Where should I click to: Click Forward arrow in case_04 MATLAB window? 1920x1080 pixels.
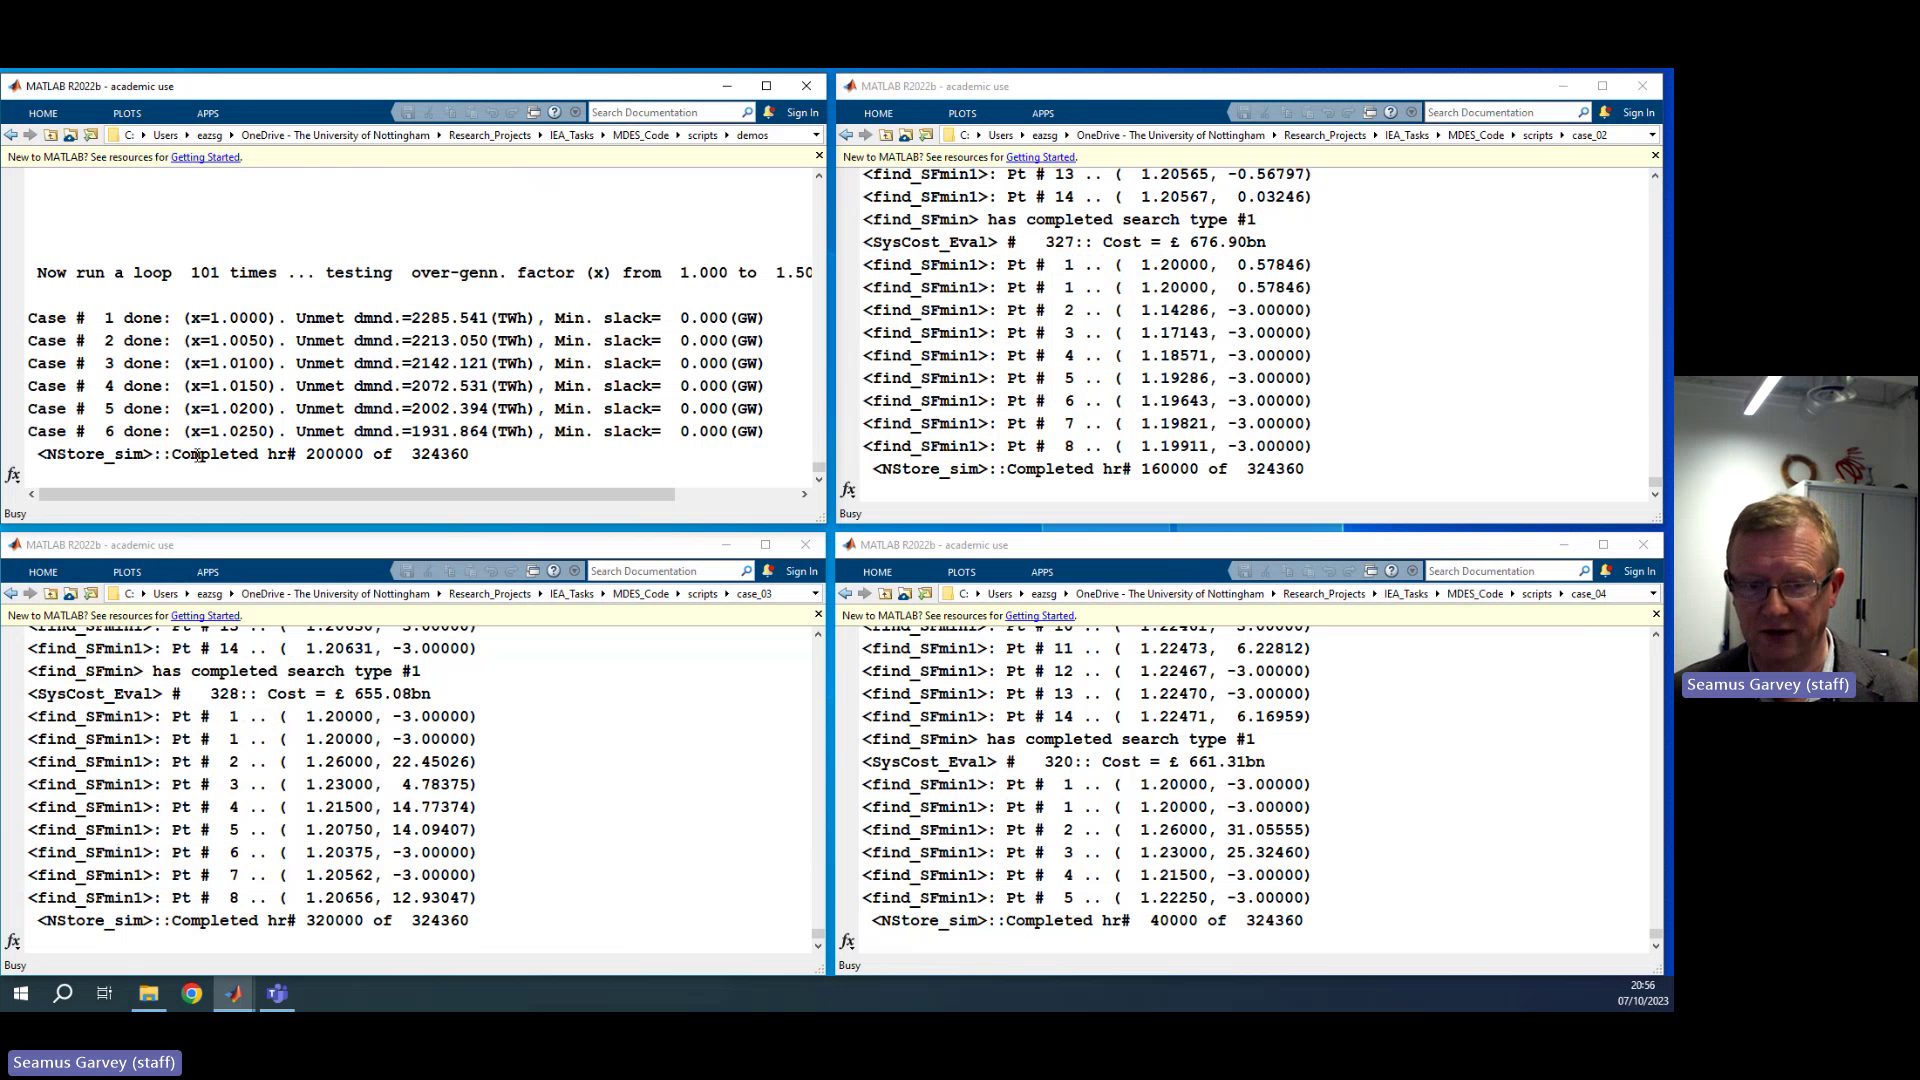[x=864, y=594]
